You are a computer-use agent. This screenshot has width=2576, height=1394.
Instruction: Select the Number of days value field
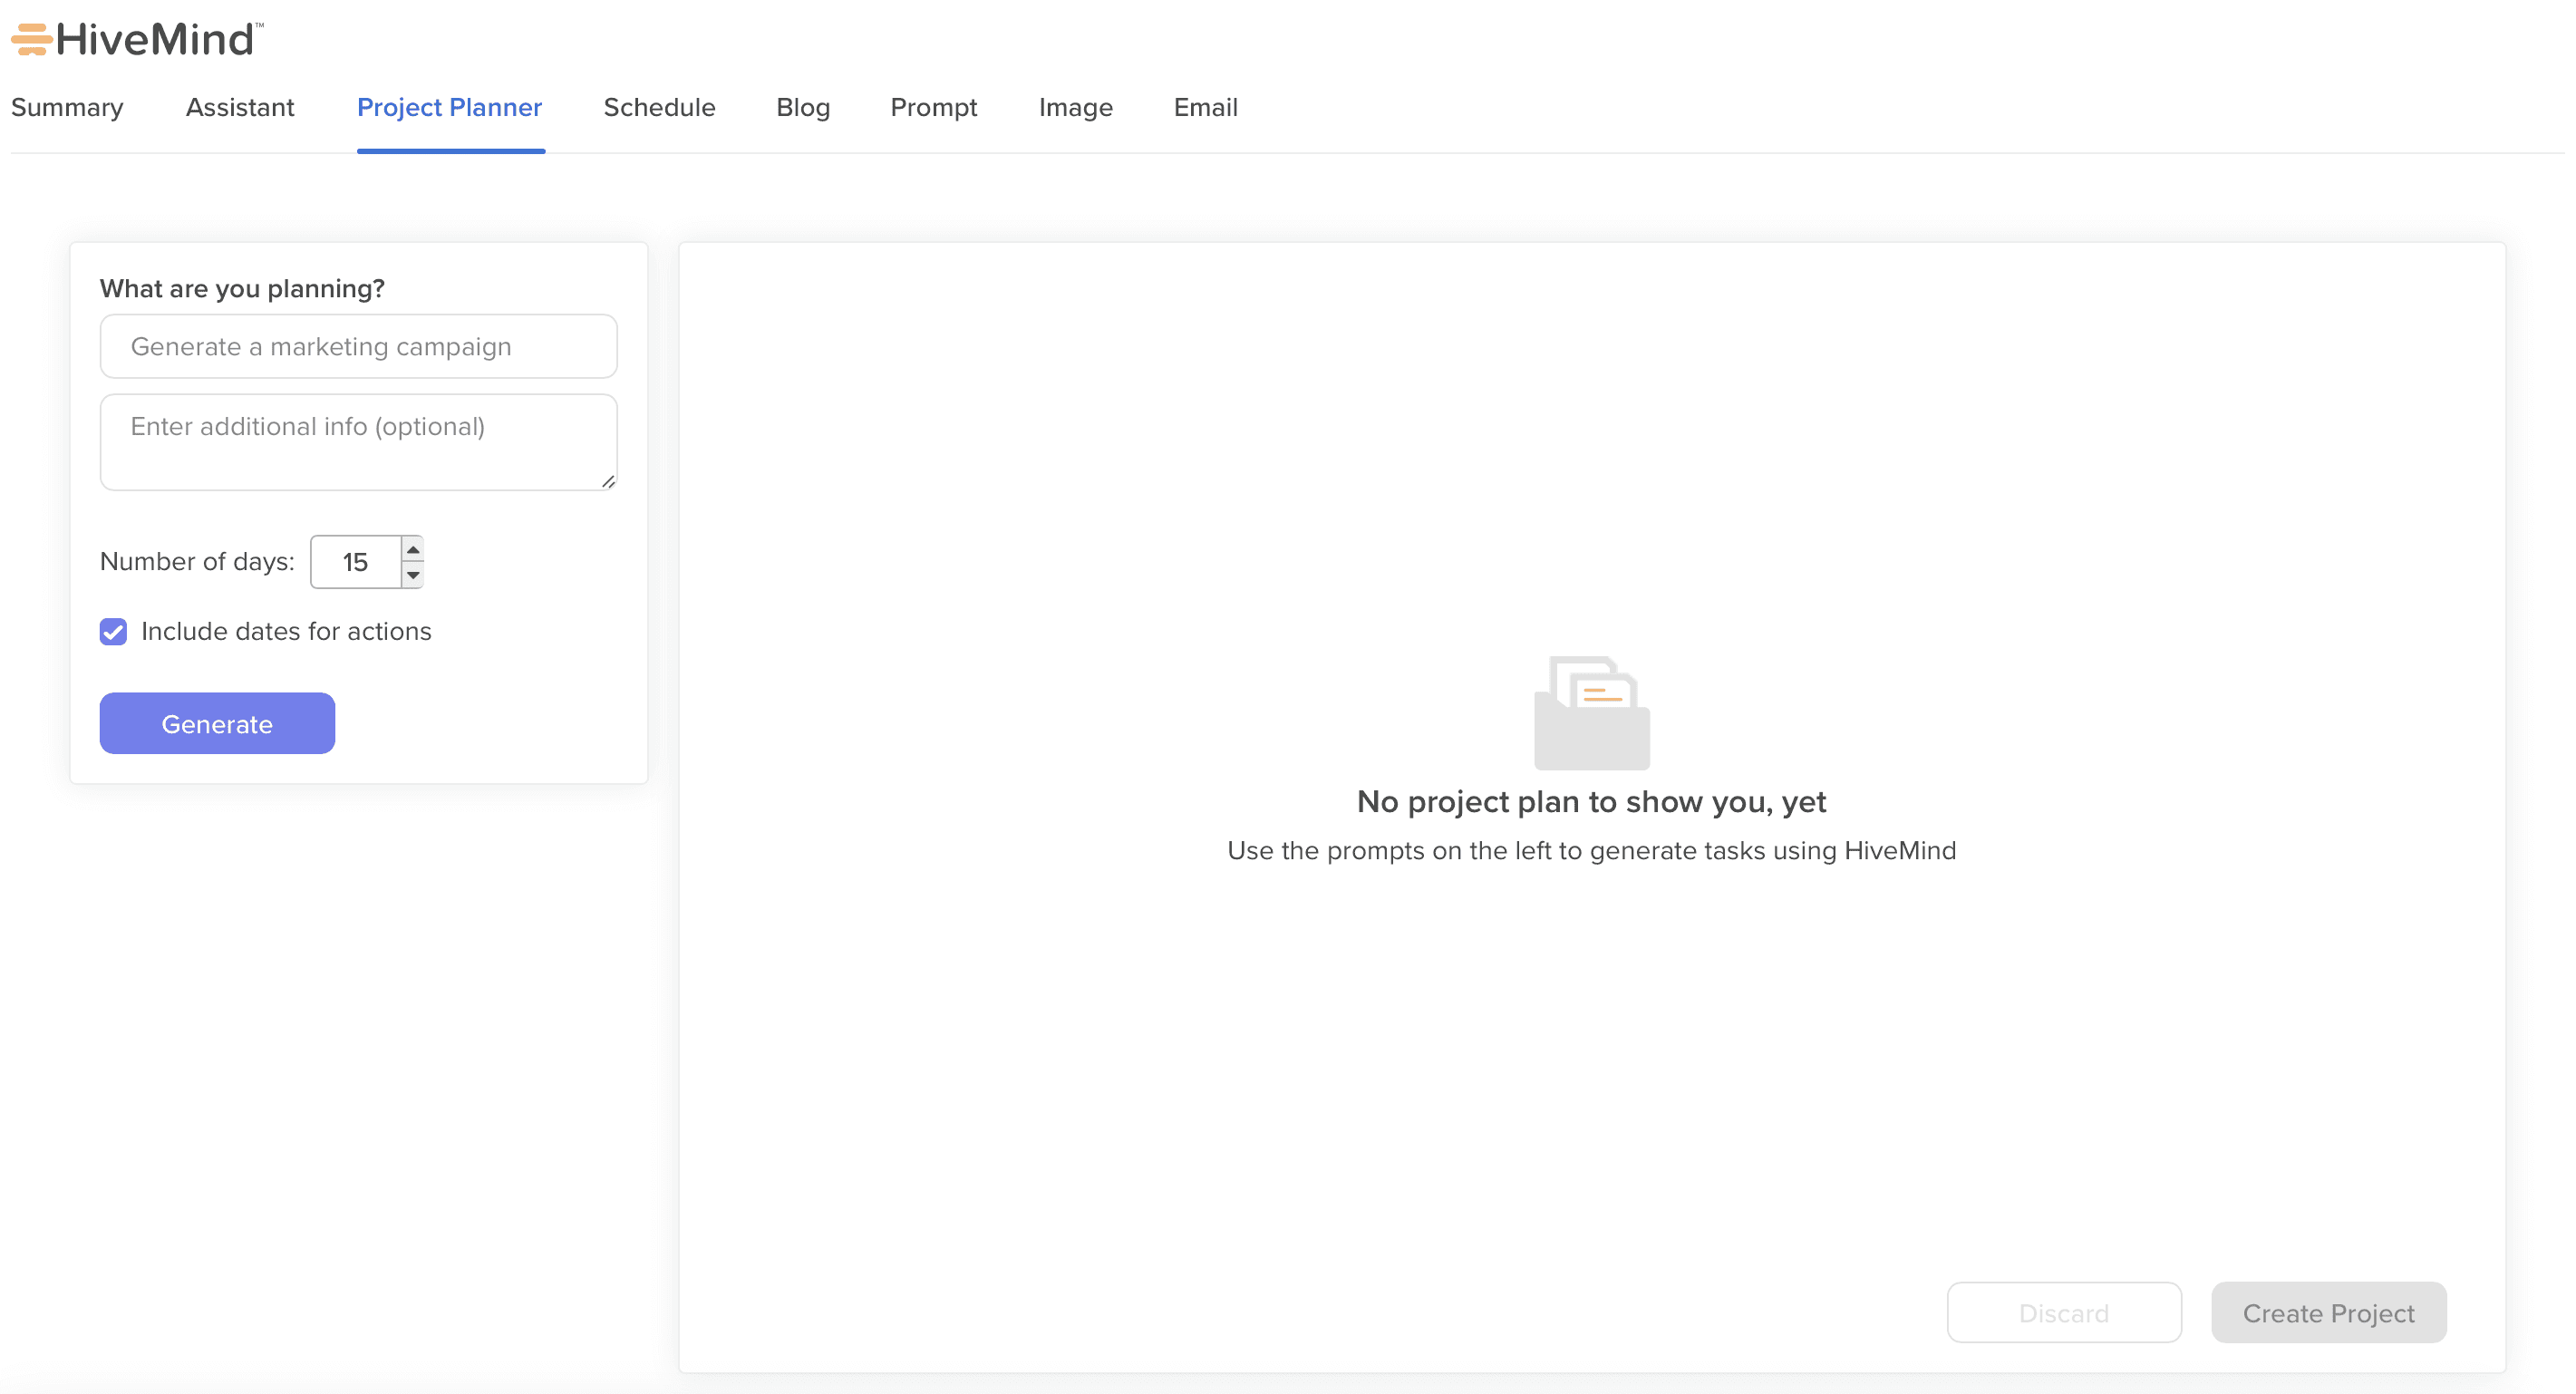coord(356,561)
